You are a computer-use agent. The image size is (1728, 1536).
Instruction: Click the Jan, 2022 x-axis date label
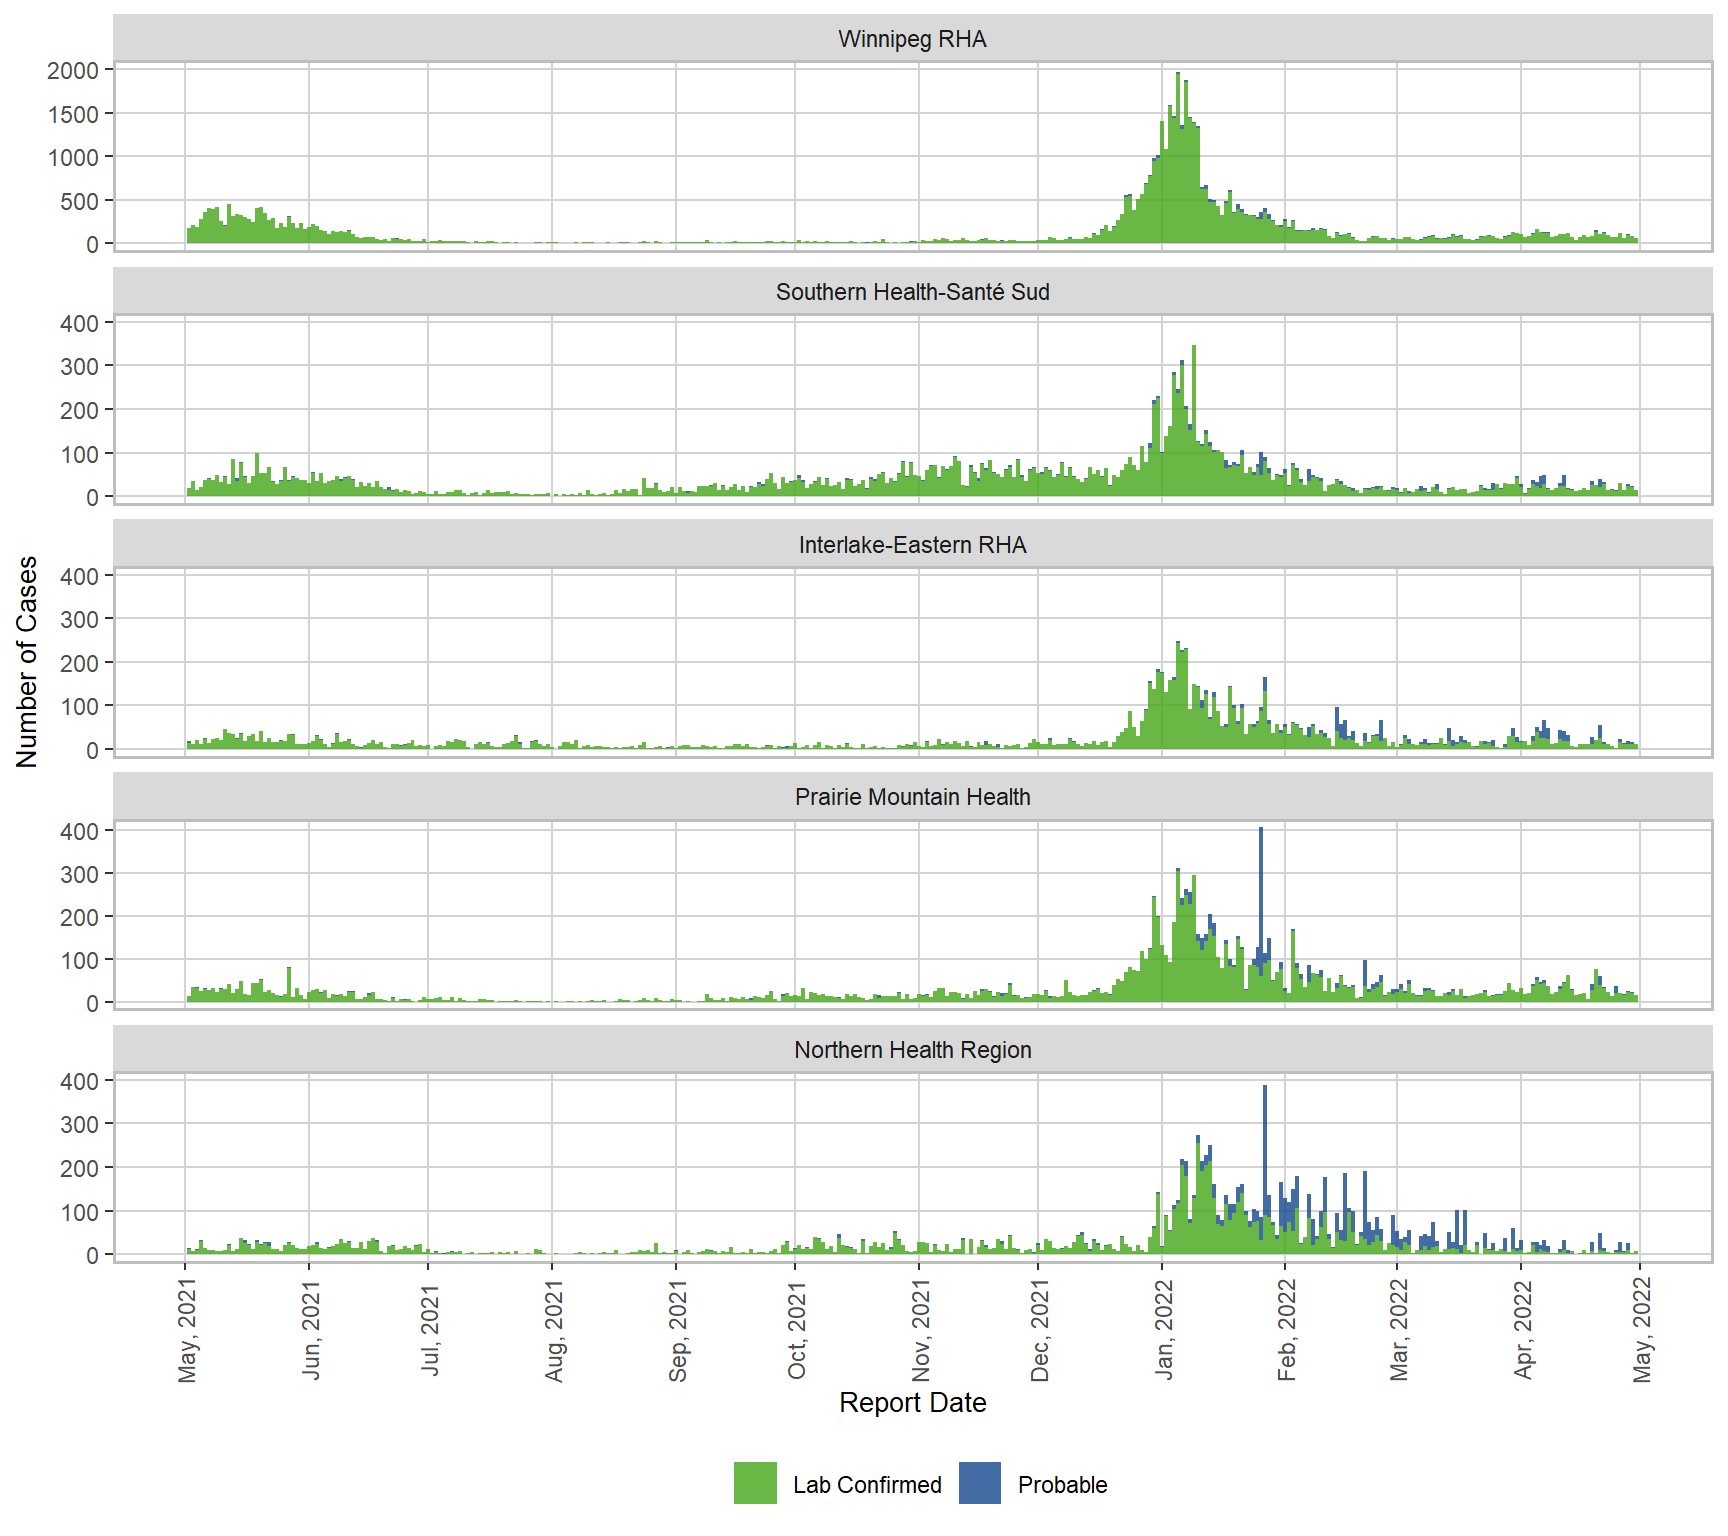[1164, 1330]
